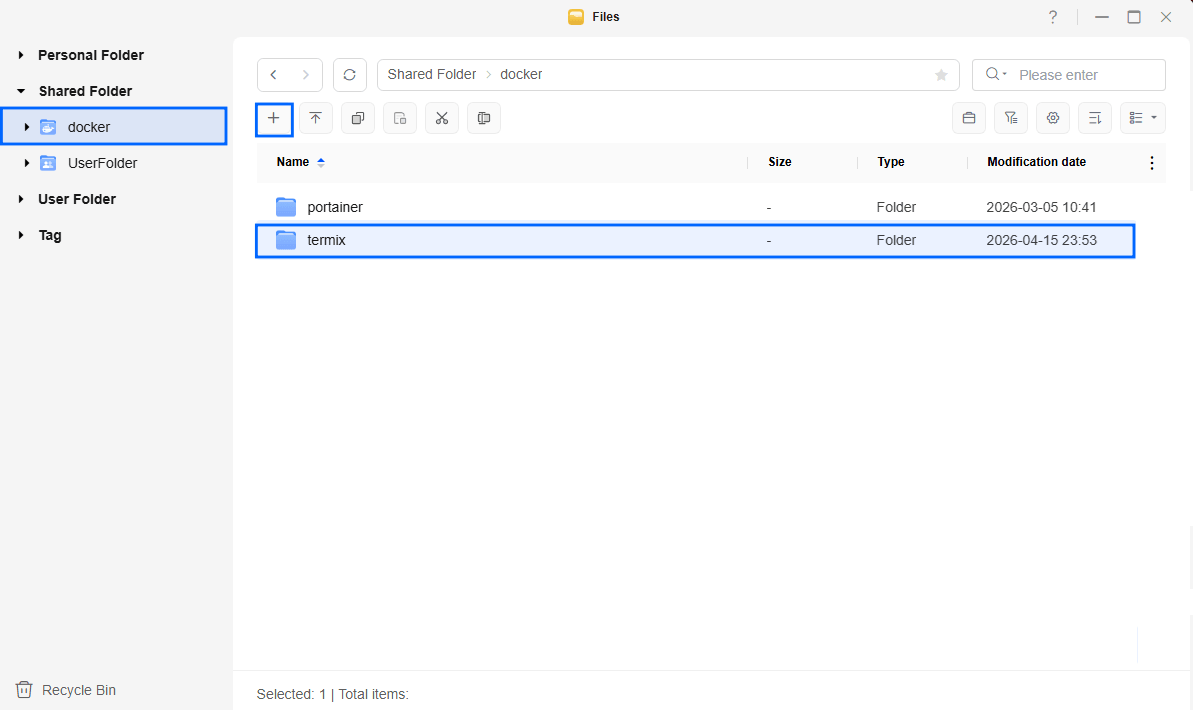Click the search input field
The image size is (1193, 710).
pos(1085,75)
